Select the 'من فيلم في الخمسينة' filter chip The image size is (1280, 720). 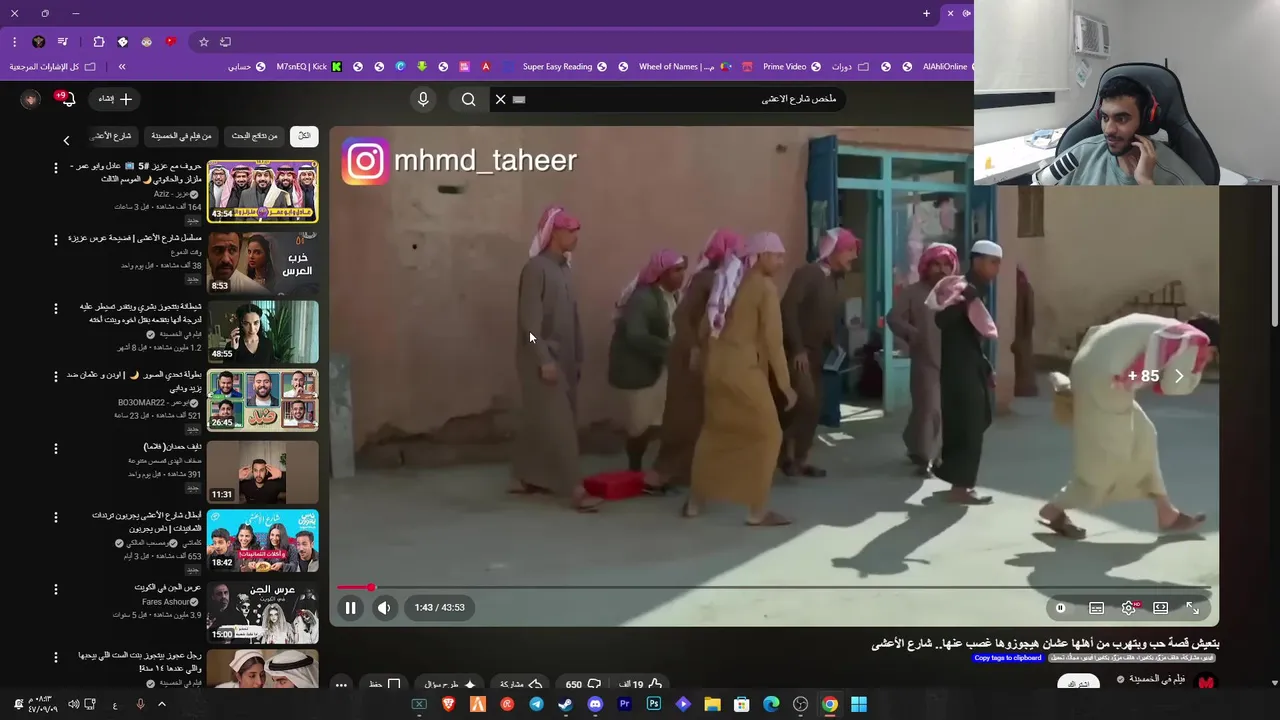point(181,136)
